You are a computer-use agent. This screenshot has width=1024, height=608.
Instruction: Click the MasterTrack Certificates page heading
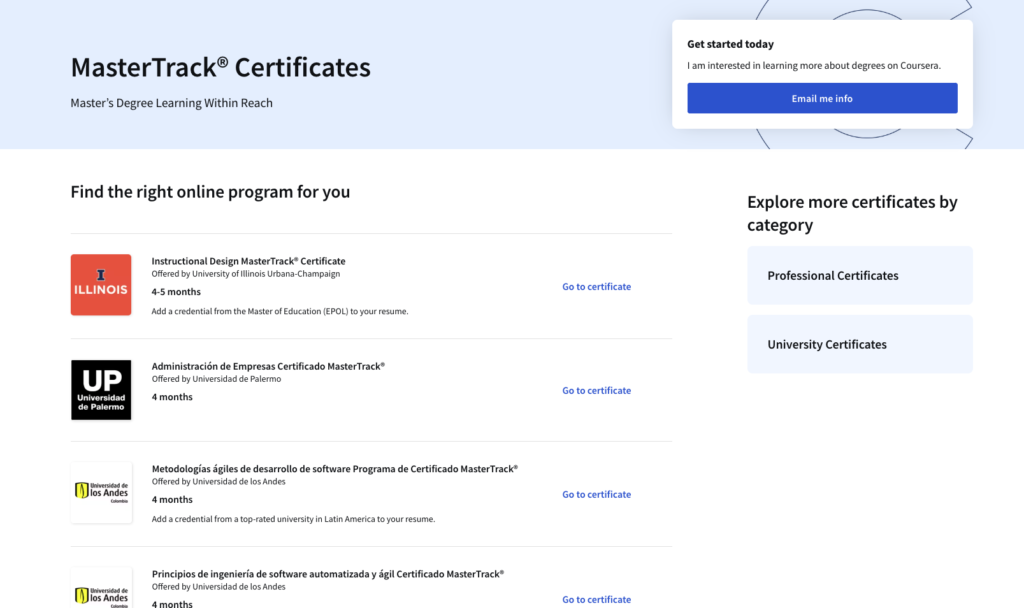(221, 67)
